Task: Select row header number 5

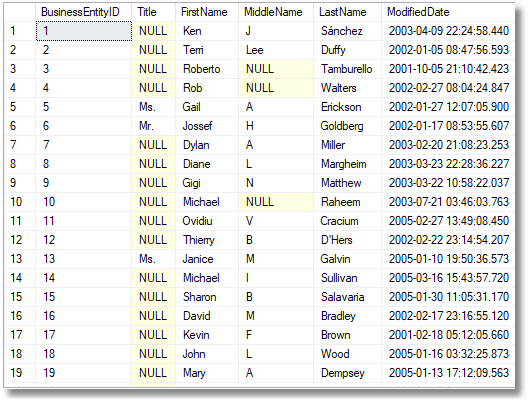Action: tap(20, 107)
